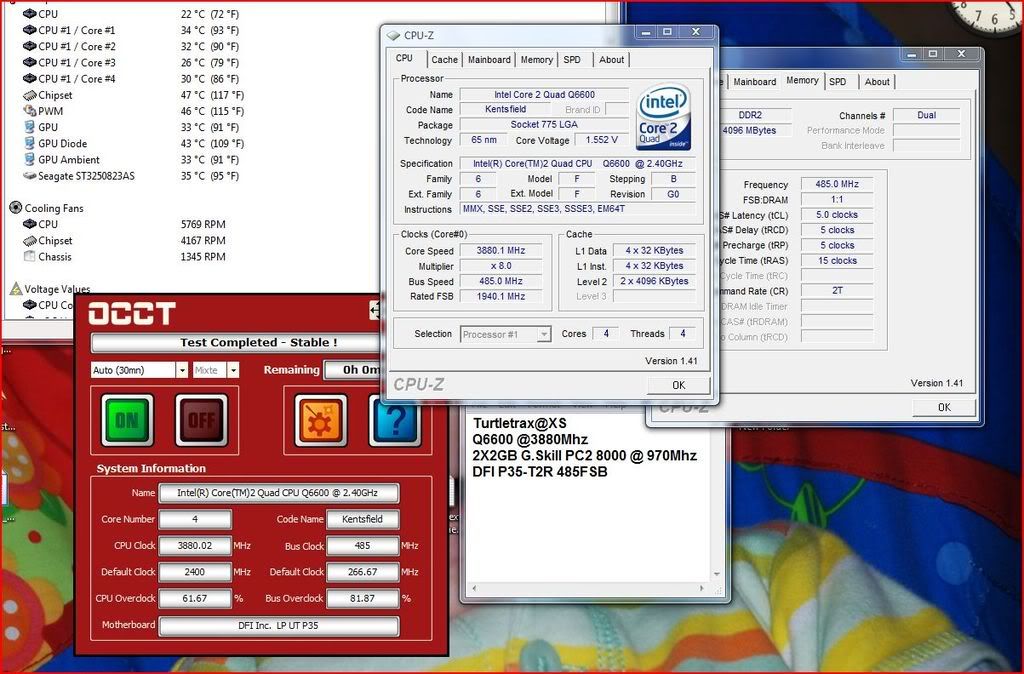This screenshot has height=674, width=1024.
Task: Click the GPU Diode sensor icon
Action: (29, 143)
